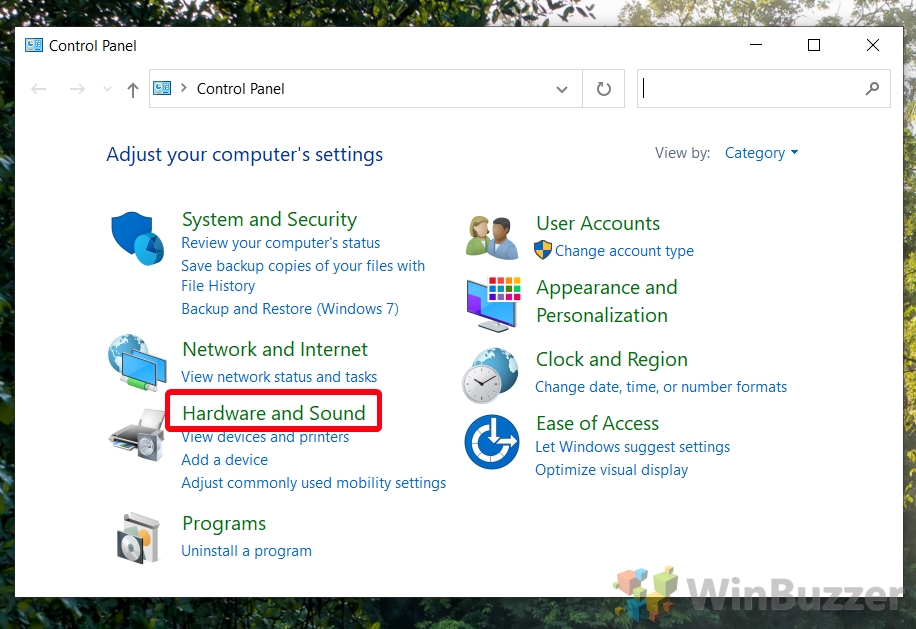Open the Appearance and Personalization monitor icon

click(x=494, y=304)
